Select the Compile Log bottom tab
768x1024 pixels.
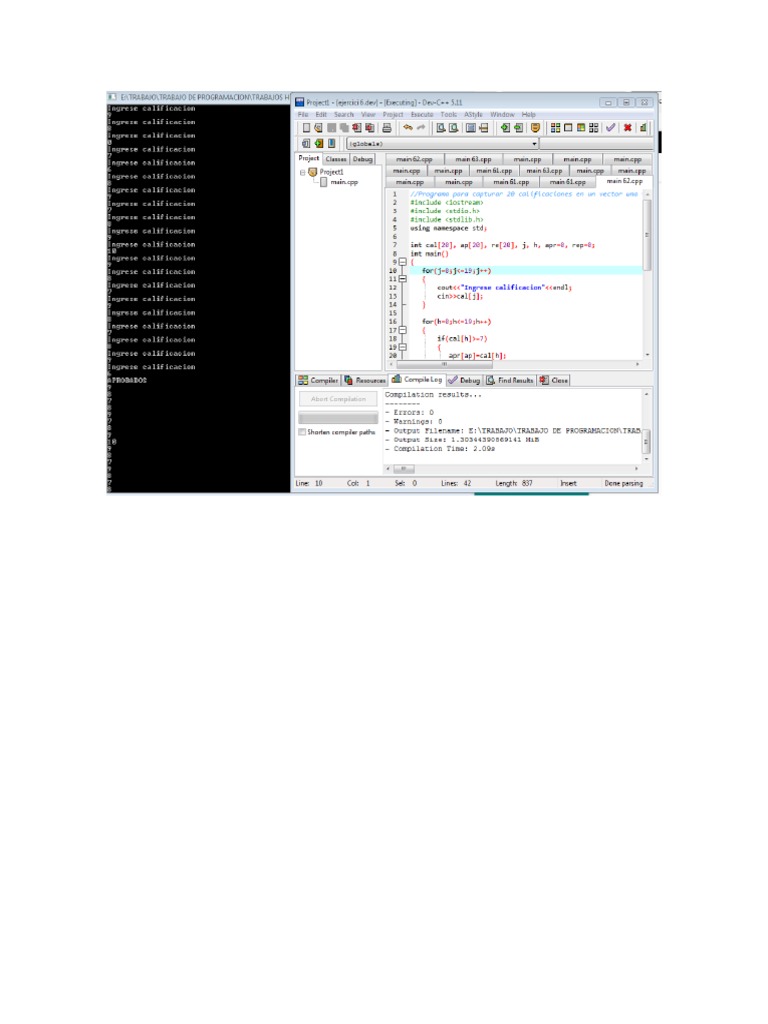coord(417,379)
